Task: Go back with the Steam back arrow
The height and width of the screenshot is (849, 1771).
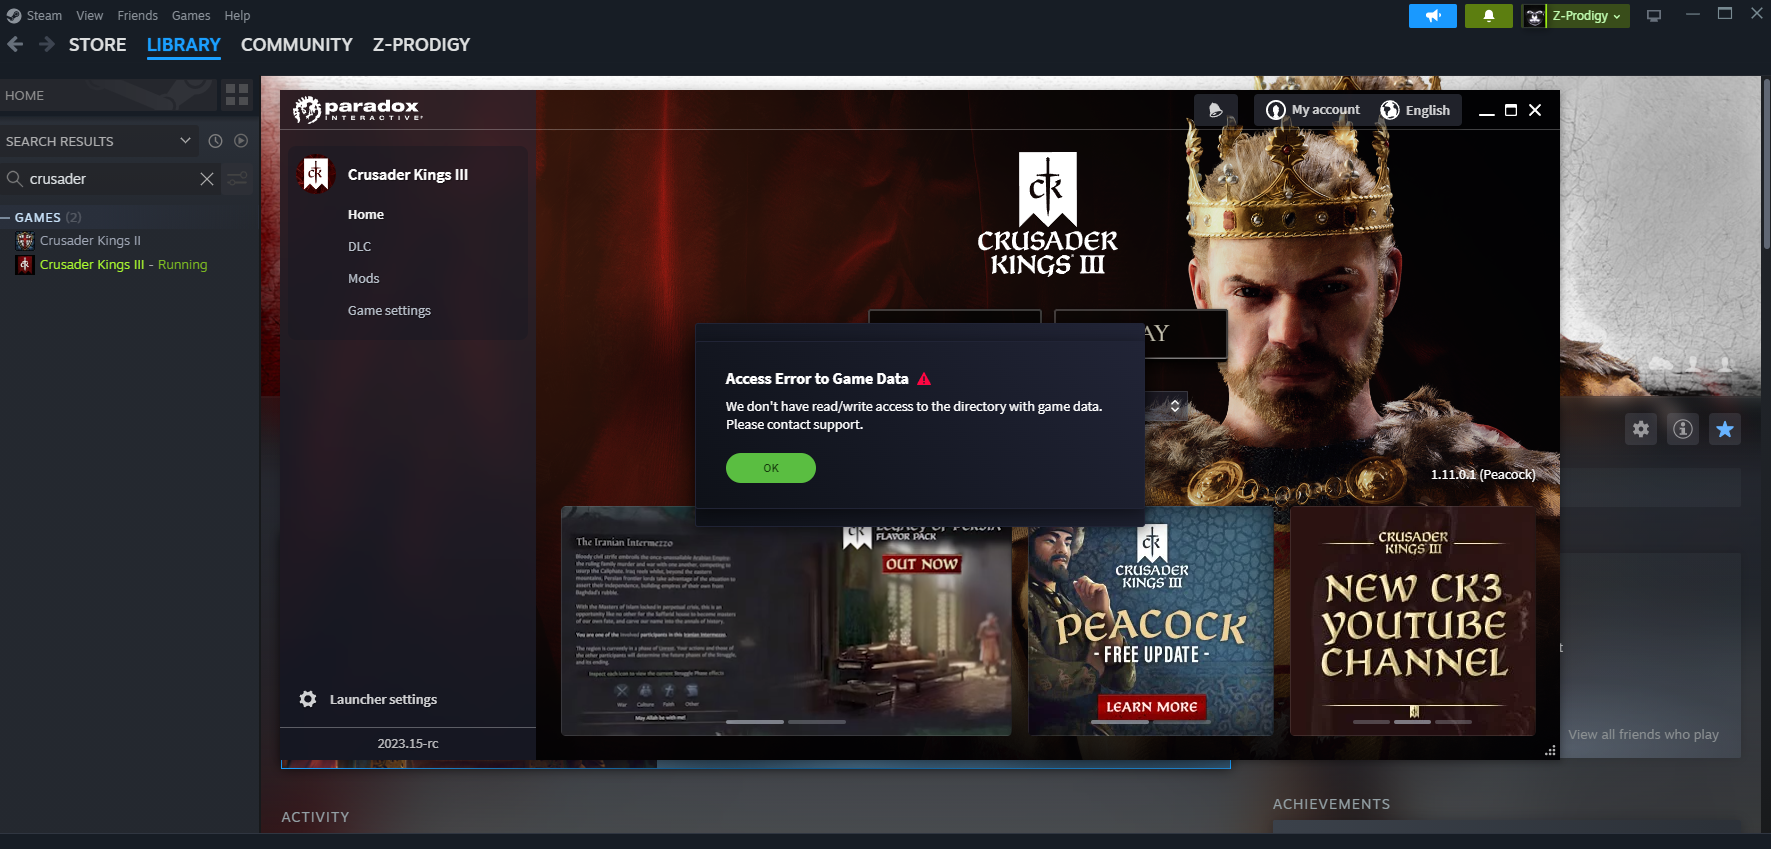Action: tap(15, 44)
